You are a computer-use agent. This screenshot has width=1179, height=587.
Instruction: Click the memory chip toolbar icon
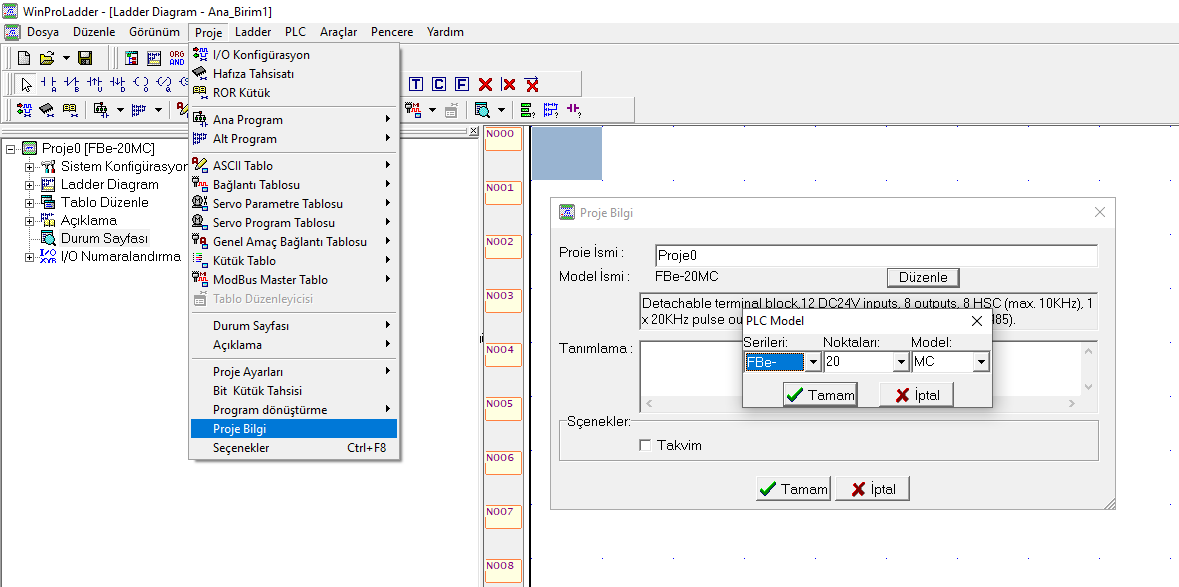47,110
